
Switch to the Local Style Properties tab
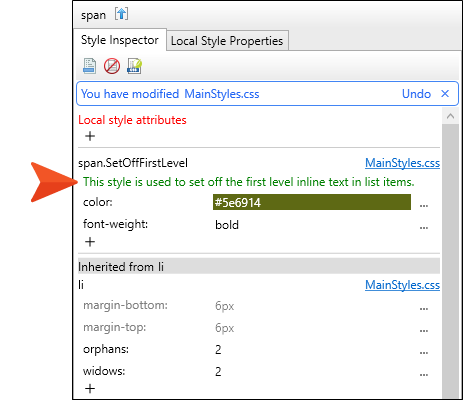227,41
